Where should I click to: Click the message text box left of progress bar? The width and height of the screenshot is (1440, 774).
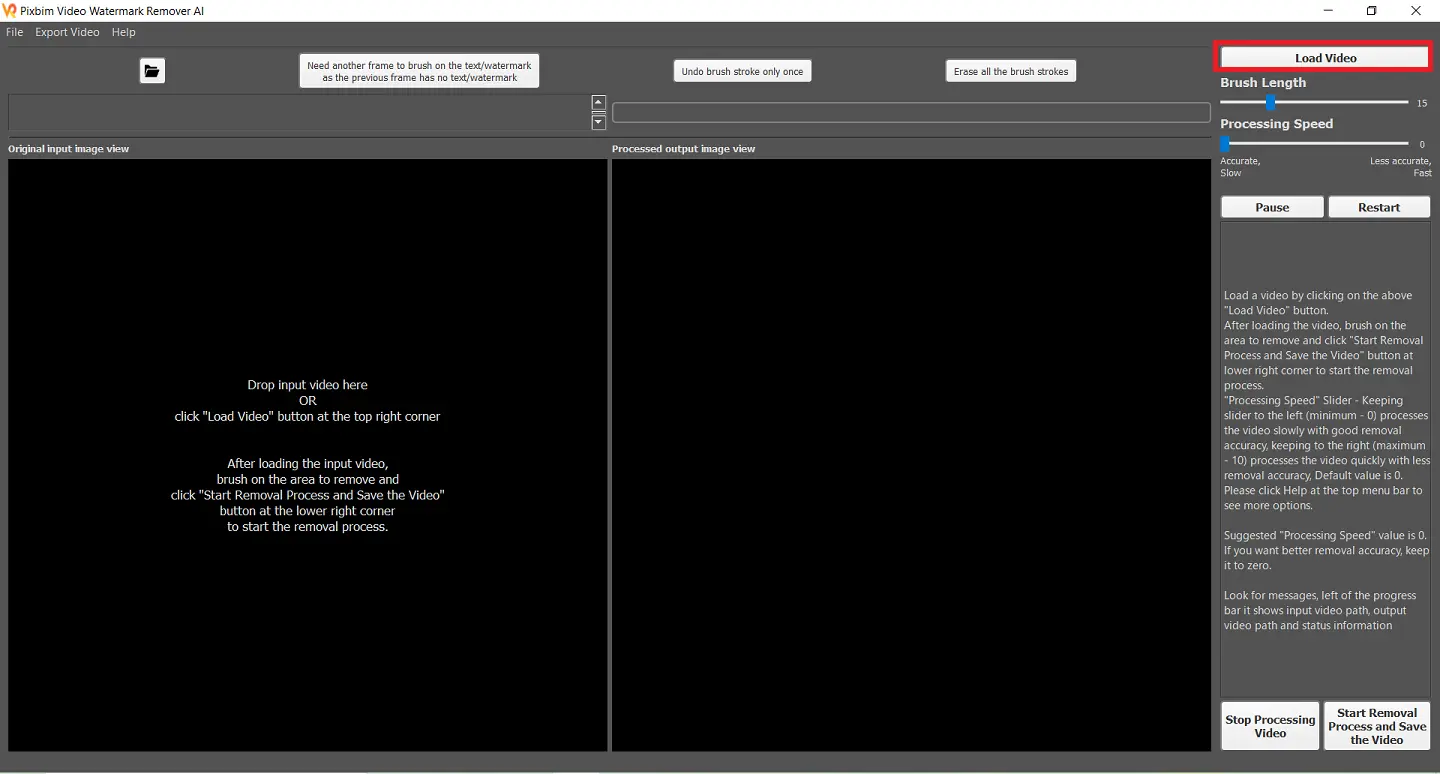click(x=299, y=112)
